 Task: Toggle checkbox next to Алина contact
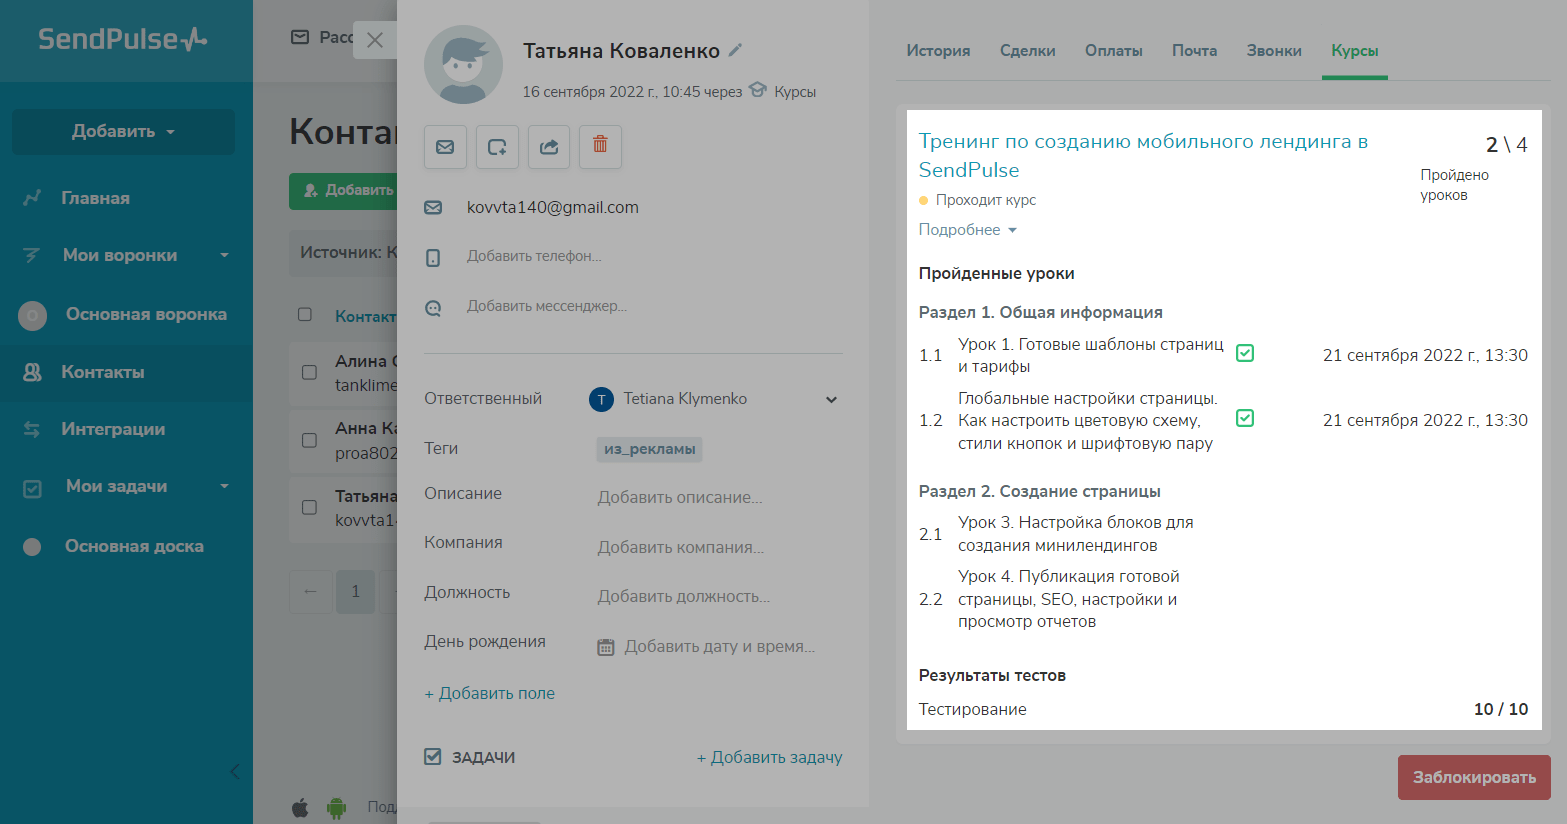(x=309, y=372)
